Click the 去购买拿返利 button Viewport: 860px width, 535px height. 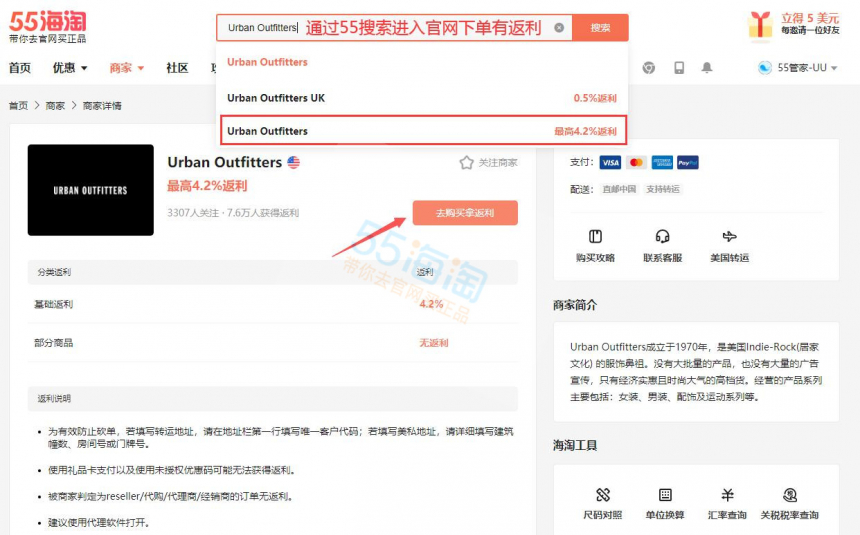pos(465,212)
